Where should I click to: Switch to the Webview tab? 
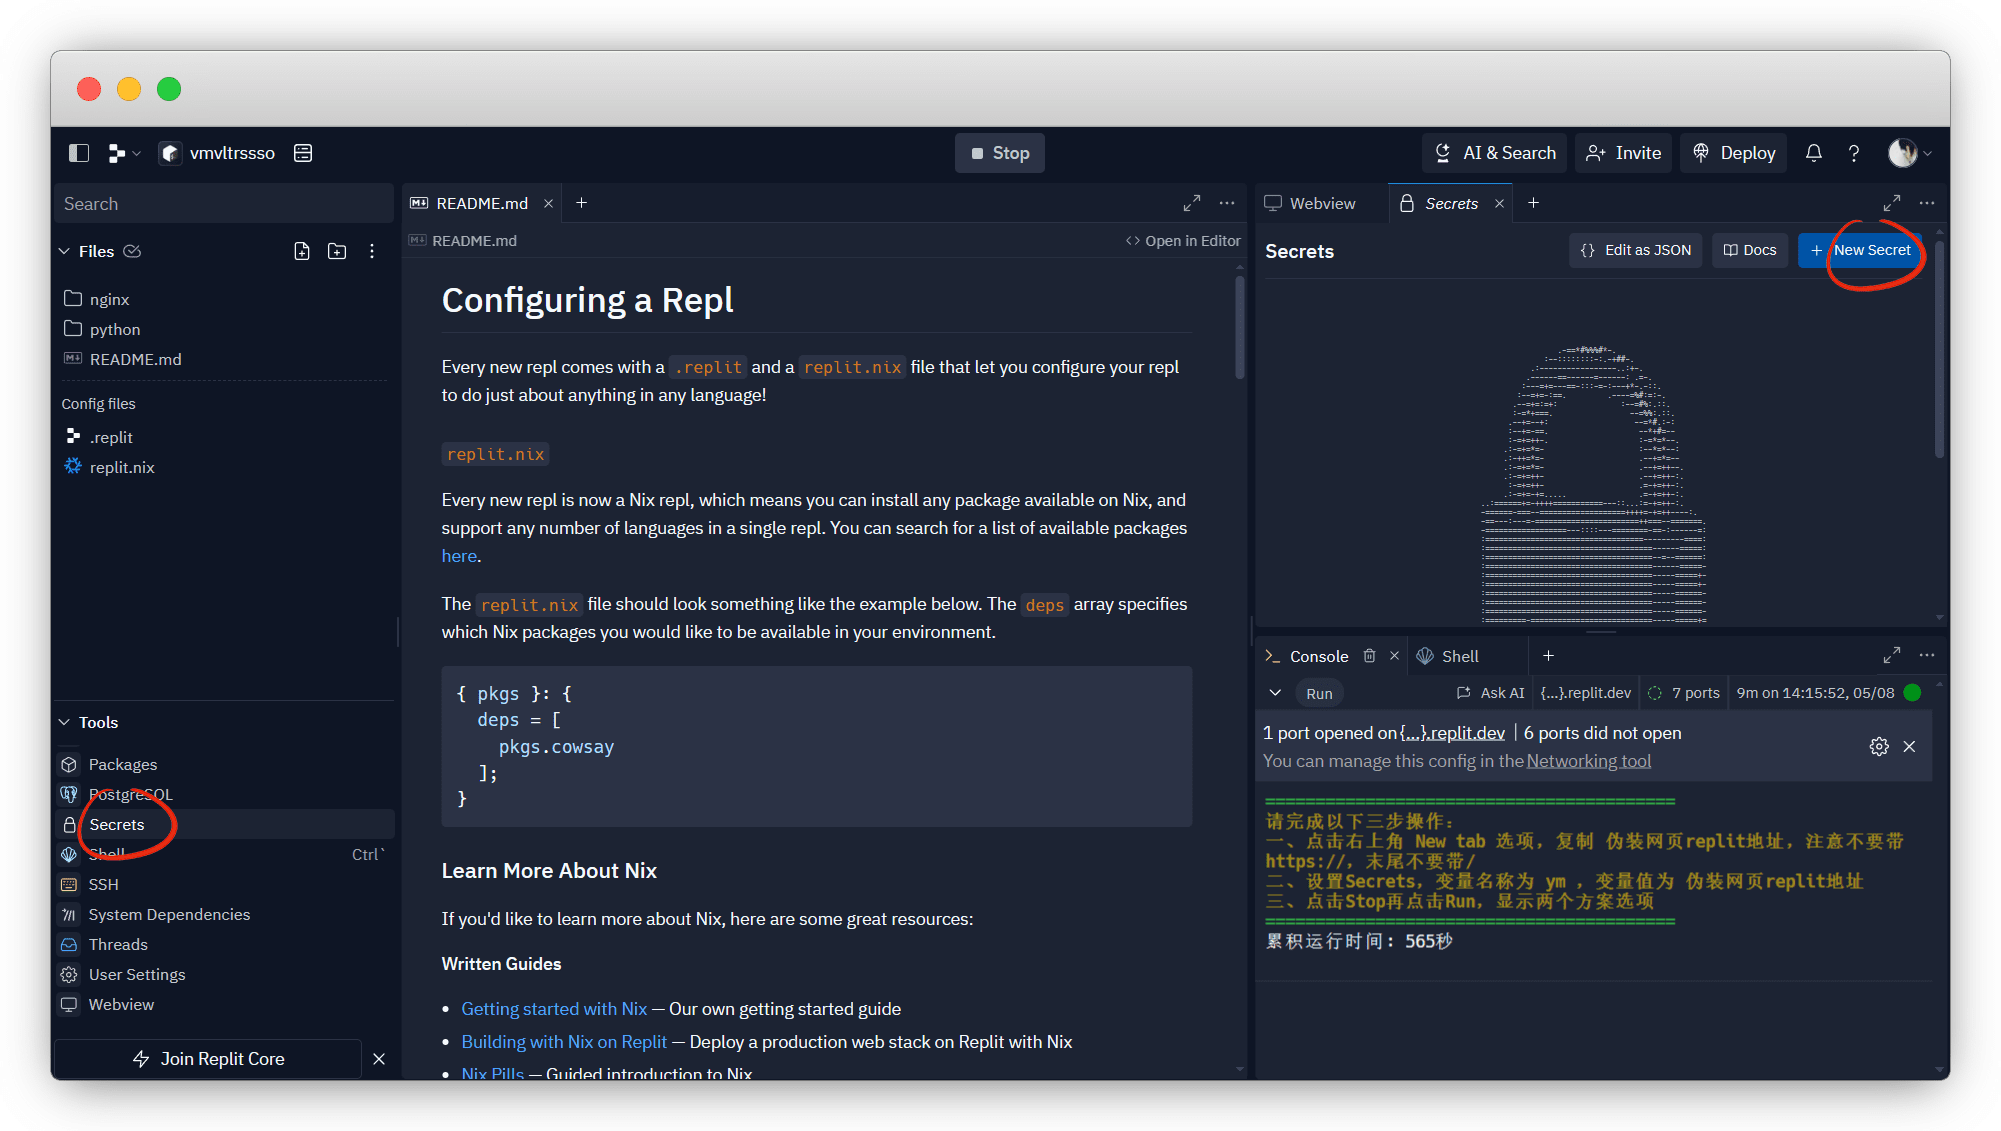1310,203
